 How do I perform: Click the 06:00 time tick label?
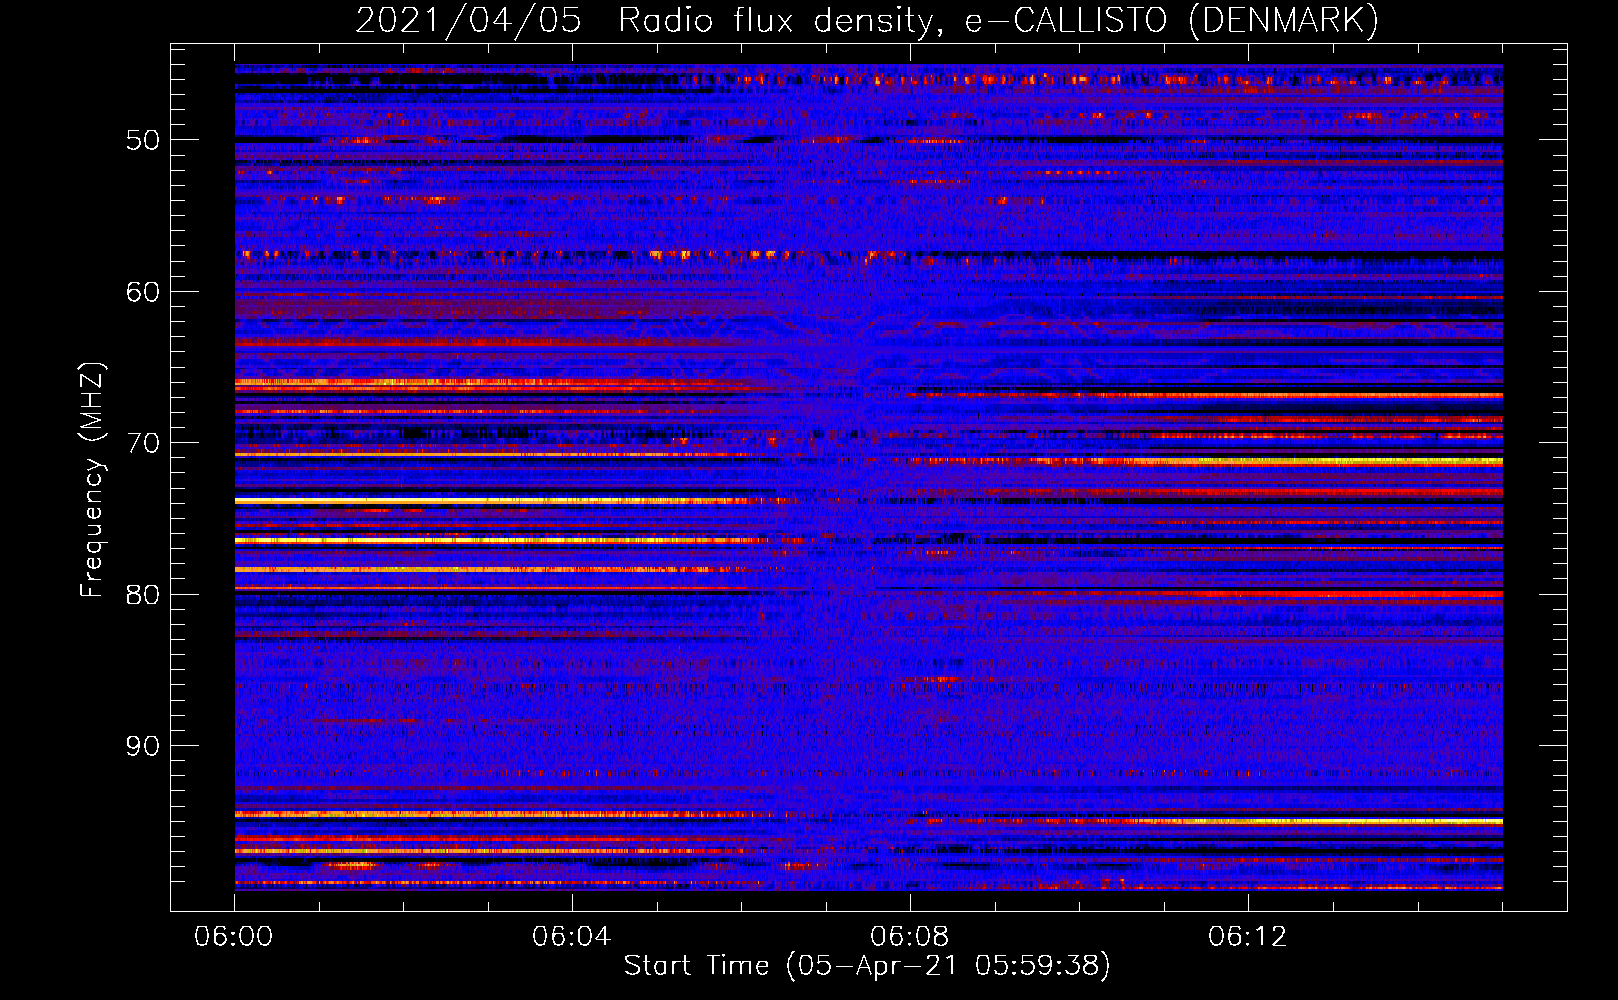point(233,937)
